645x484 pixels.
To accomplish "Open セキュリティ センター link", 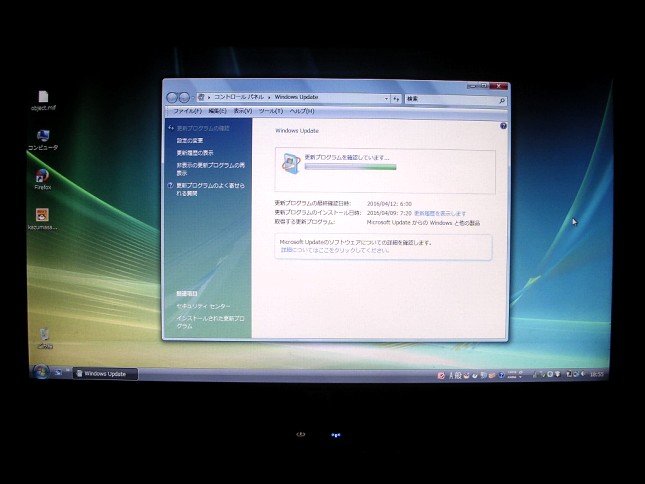I will (203, 306).
